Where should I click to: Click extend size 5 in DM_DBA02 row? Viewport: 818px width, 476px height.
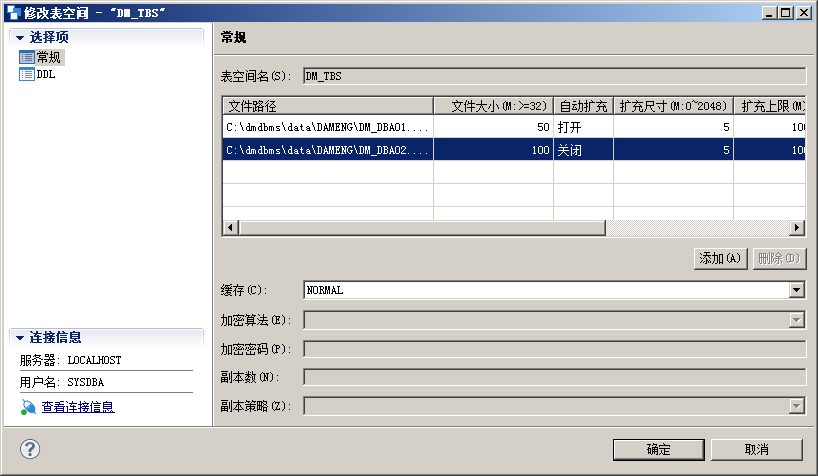click(x=673, y=150)
